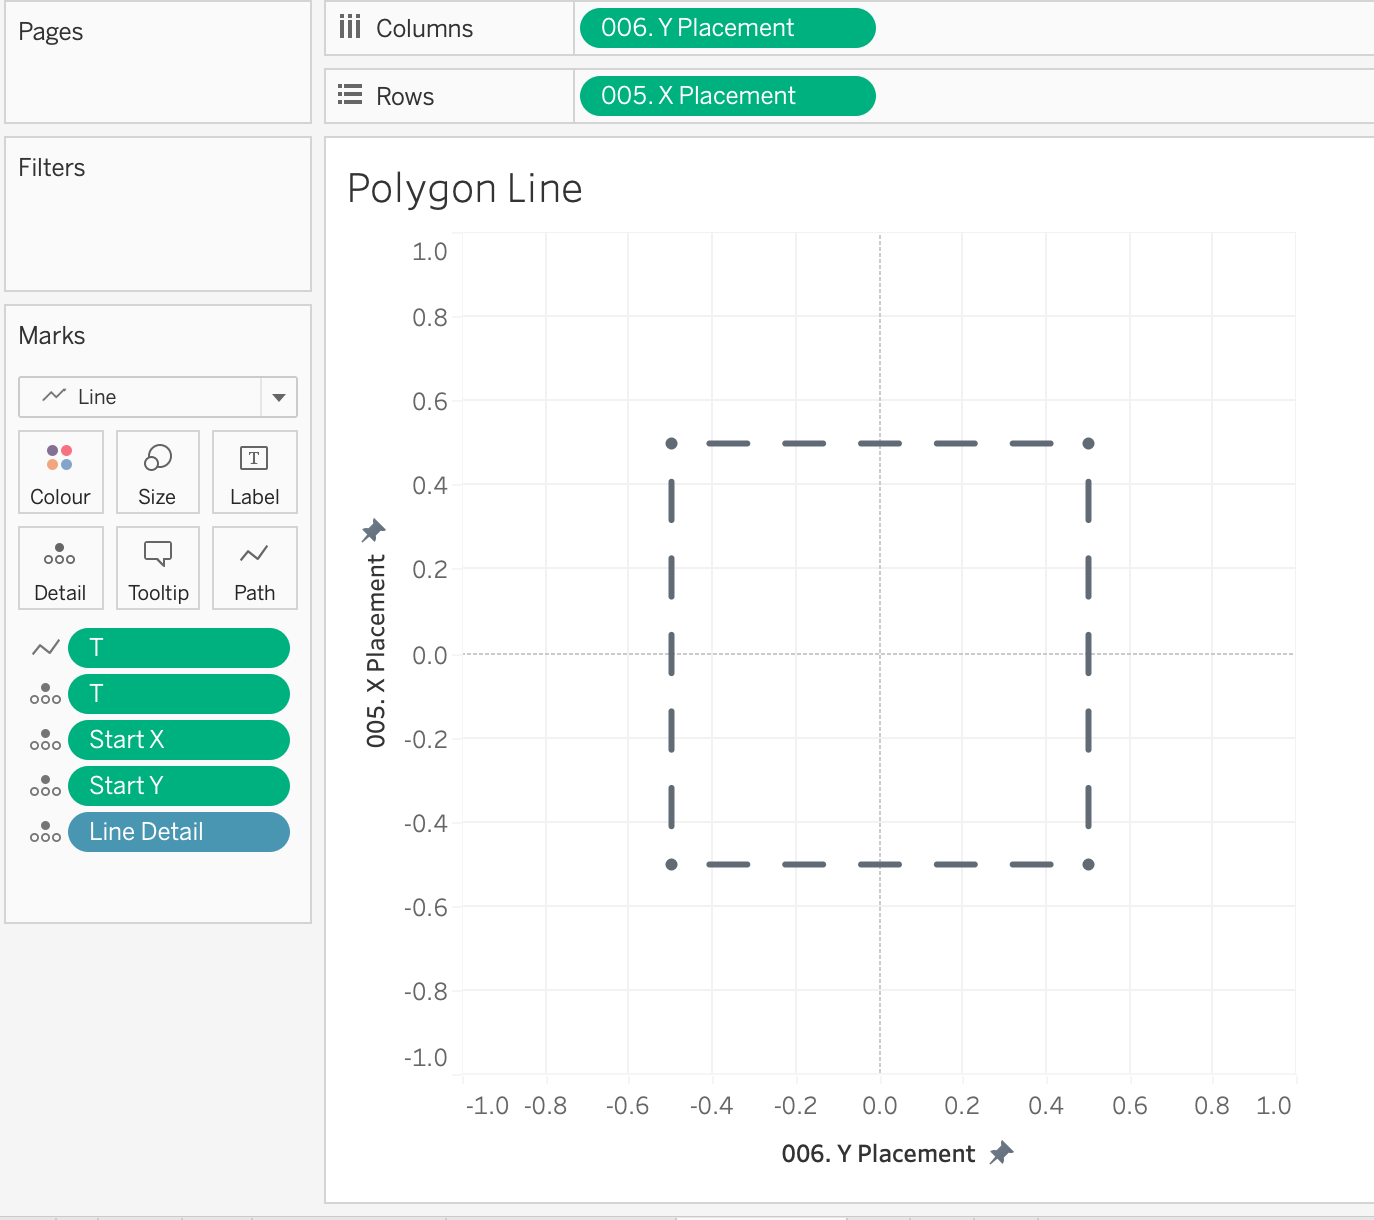The width and height of the screenshot is (1374, 1220).
Task: Click the pin icon above 005. X Placement axis
Action: pos(374,529)
